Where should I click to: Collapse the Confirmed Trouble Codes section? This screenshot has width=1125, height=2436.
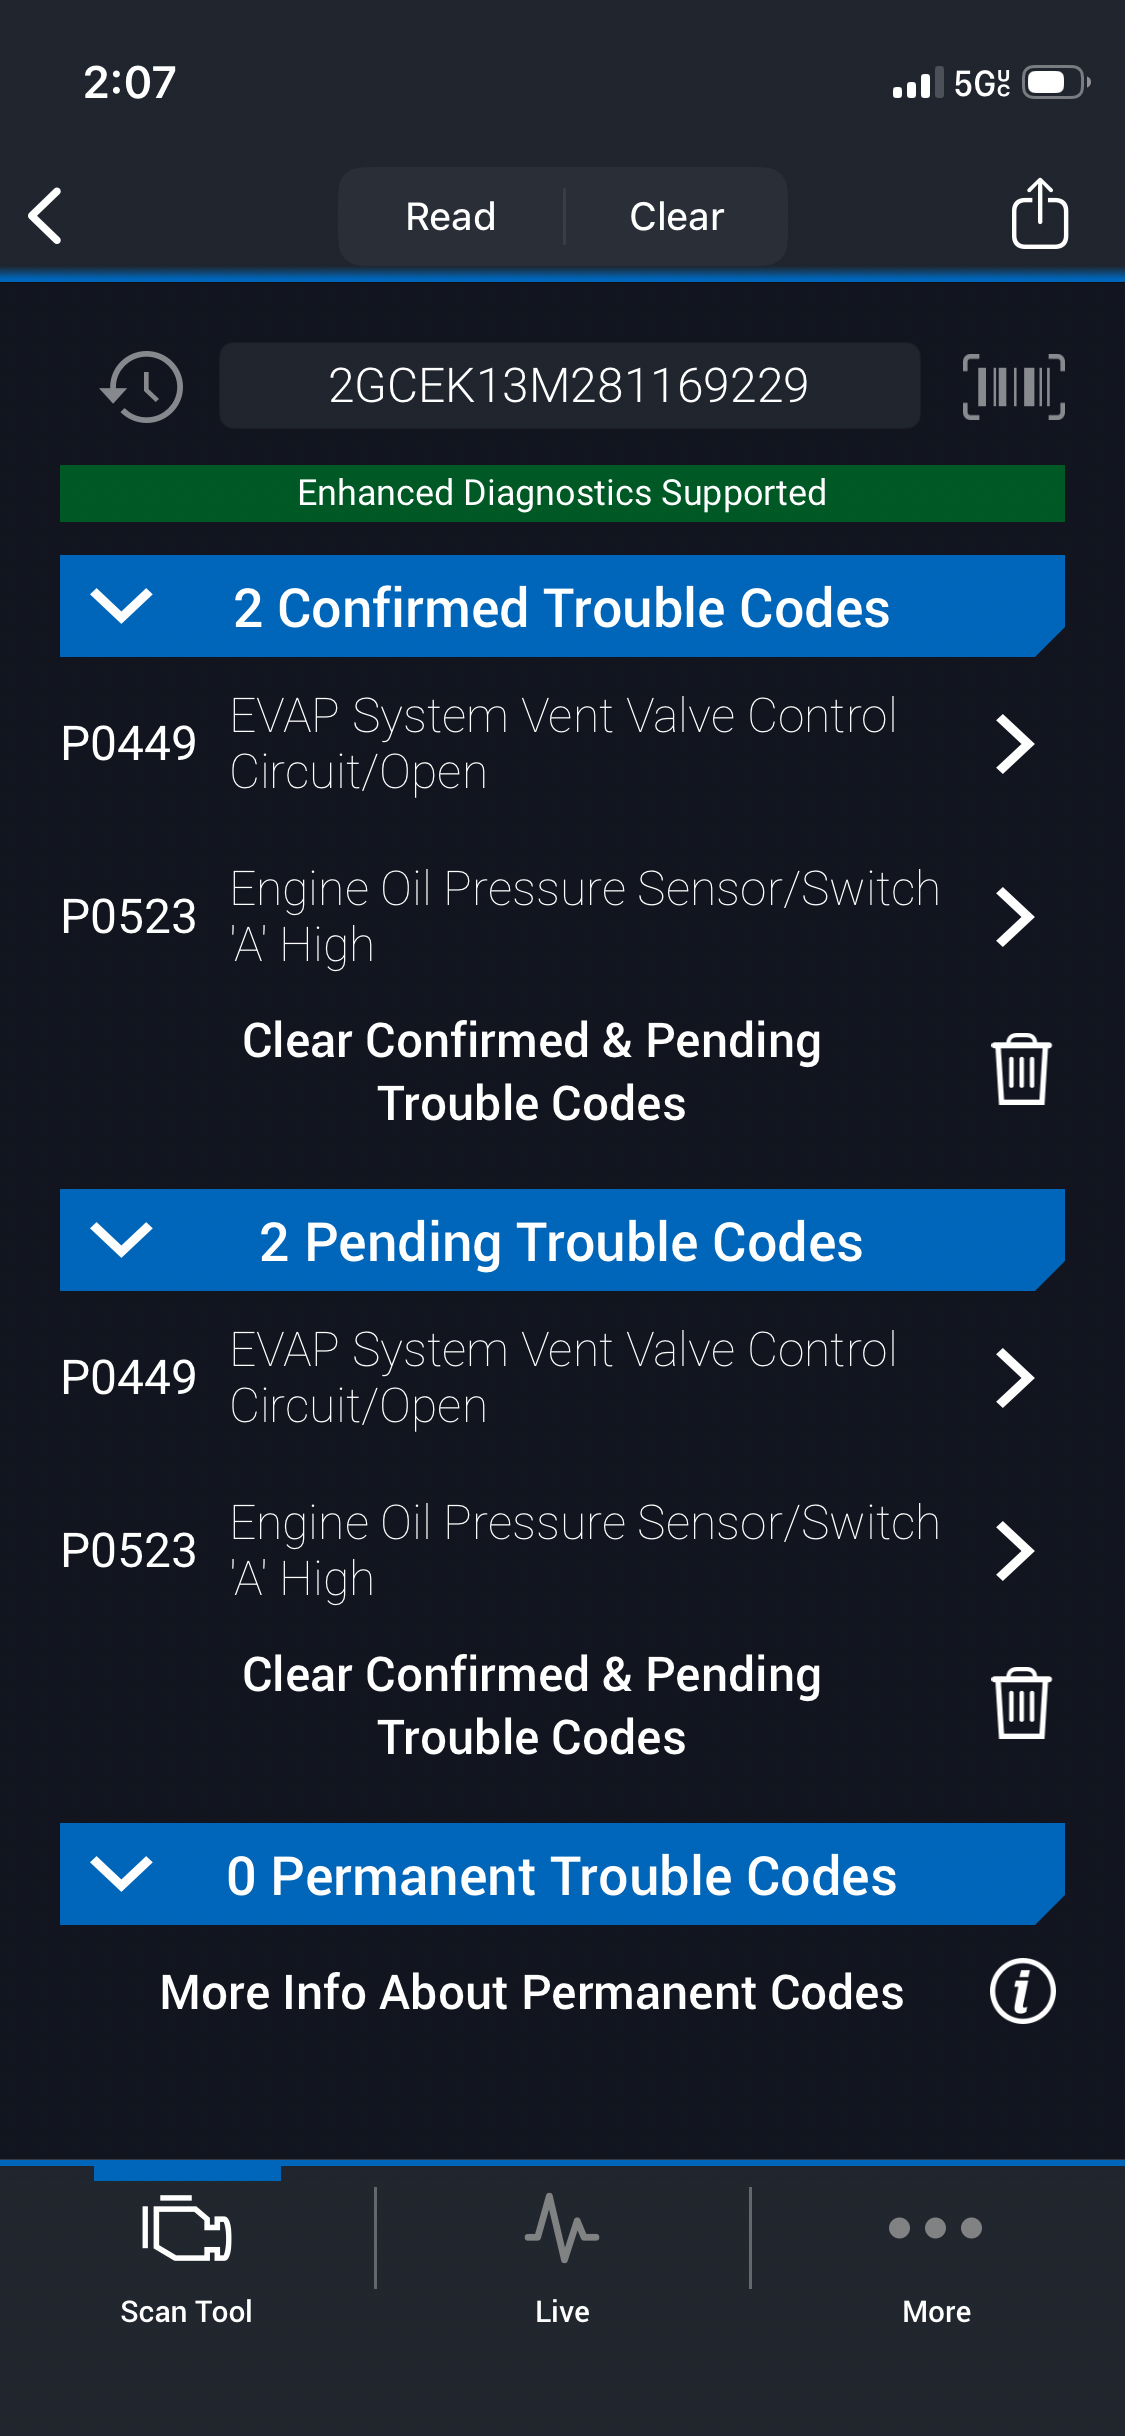pyautogui.click(x=121, y=606)
